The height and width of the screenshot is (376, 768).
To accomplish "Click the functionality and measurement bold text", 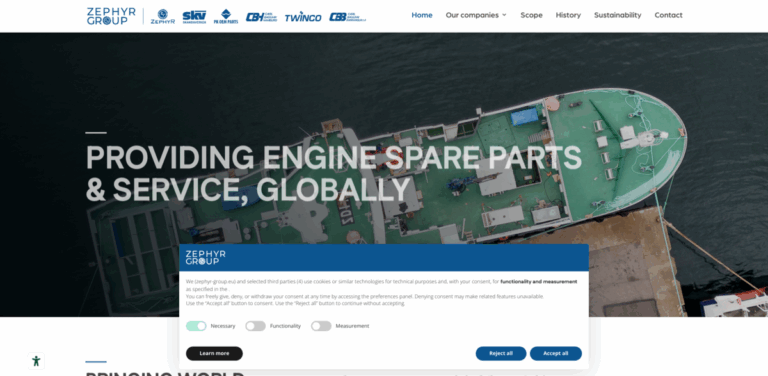I will tap(538, 282).
